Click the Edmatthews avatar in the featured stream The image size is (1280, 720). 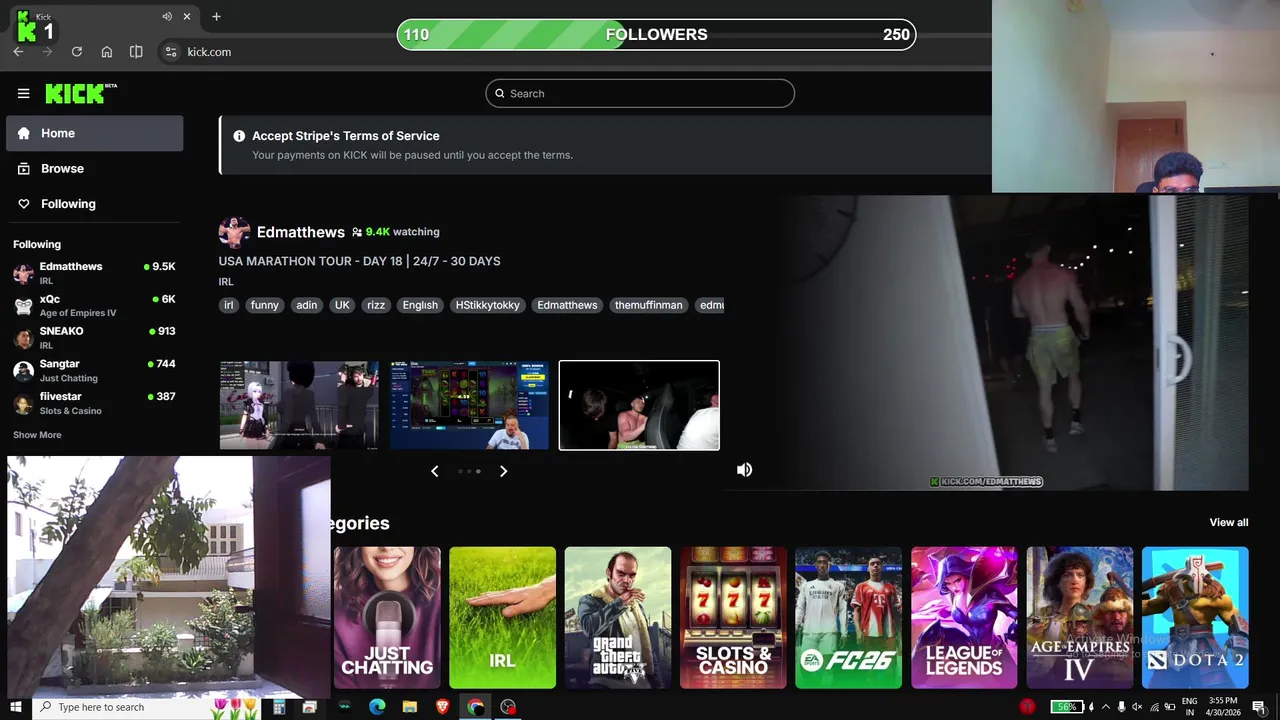pyautogui.click(x=234, y=232)
